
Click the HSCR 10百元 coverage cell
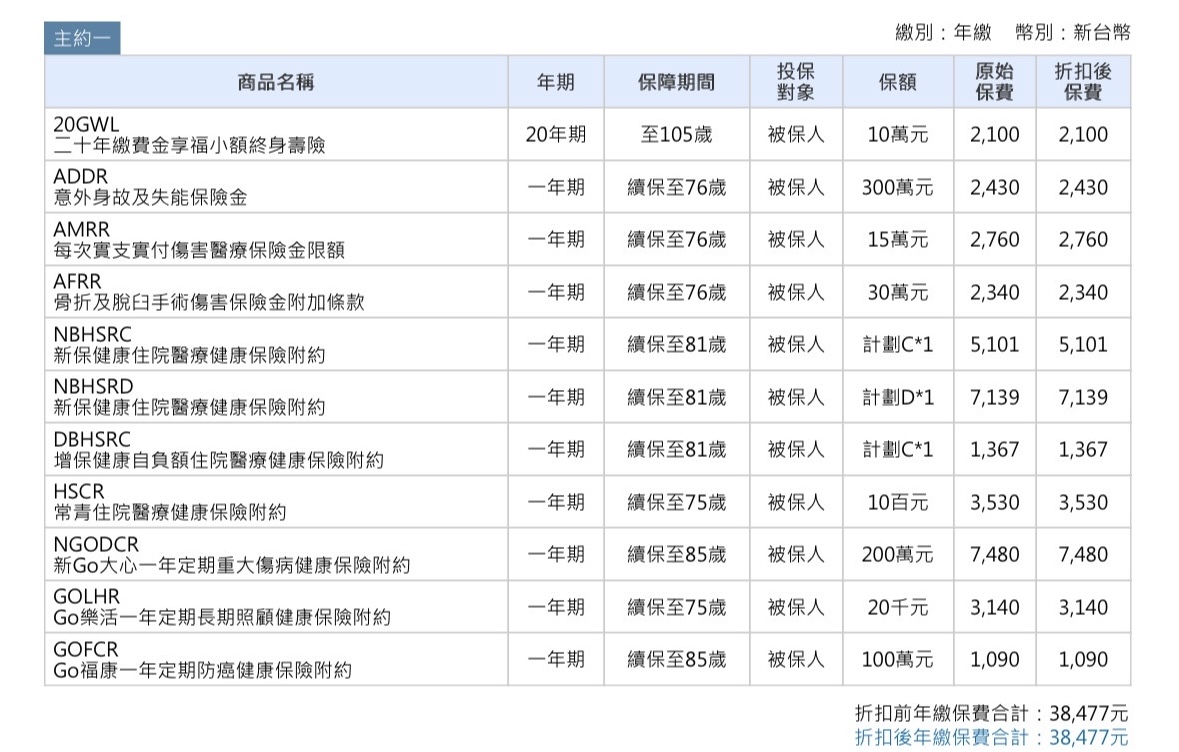pos(897,502)
